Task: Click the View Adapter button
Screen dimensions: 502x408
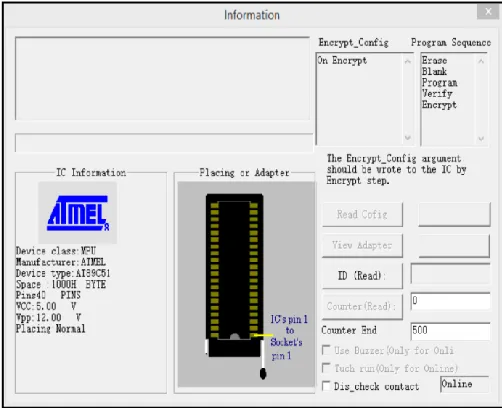Action: coord(362,245)
